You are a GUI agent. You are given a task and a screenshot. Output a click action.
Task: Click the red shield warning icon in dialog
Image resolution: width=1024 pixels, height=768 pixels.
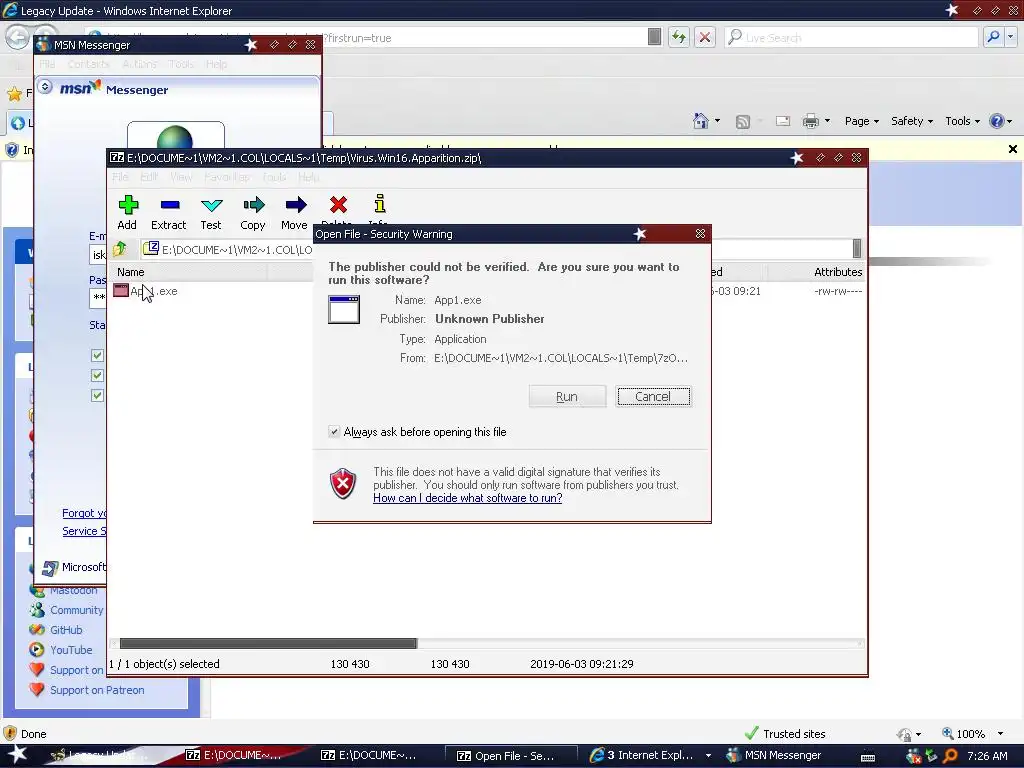(x=343, y=484)
